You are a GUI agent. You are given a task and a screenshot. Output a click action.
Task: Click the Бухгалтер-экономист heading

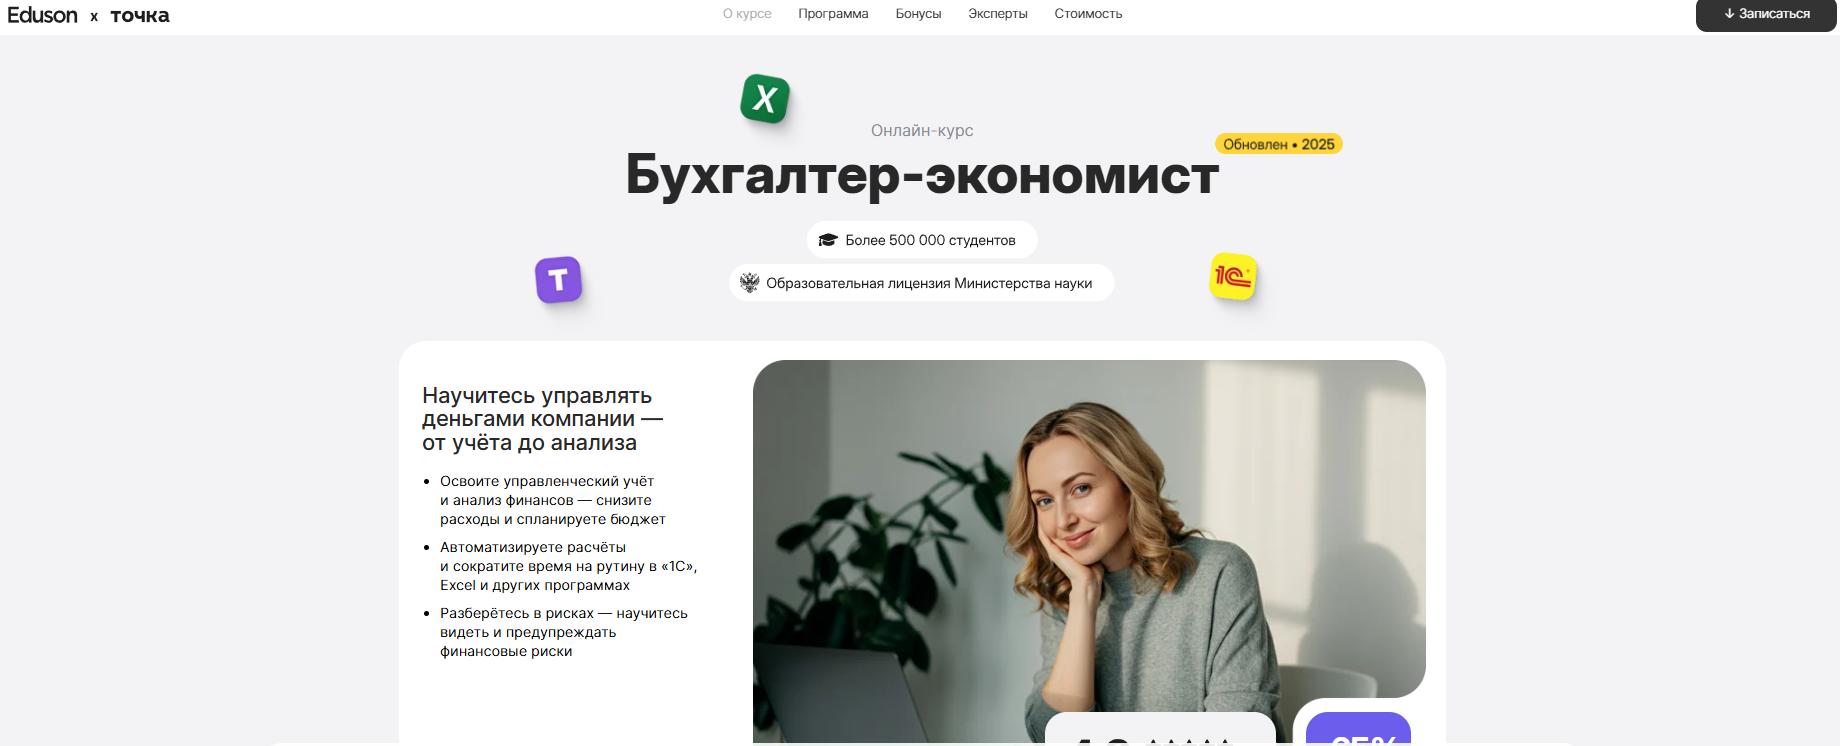(922, 175)
